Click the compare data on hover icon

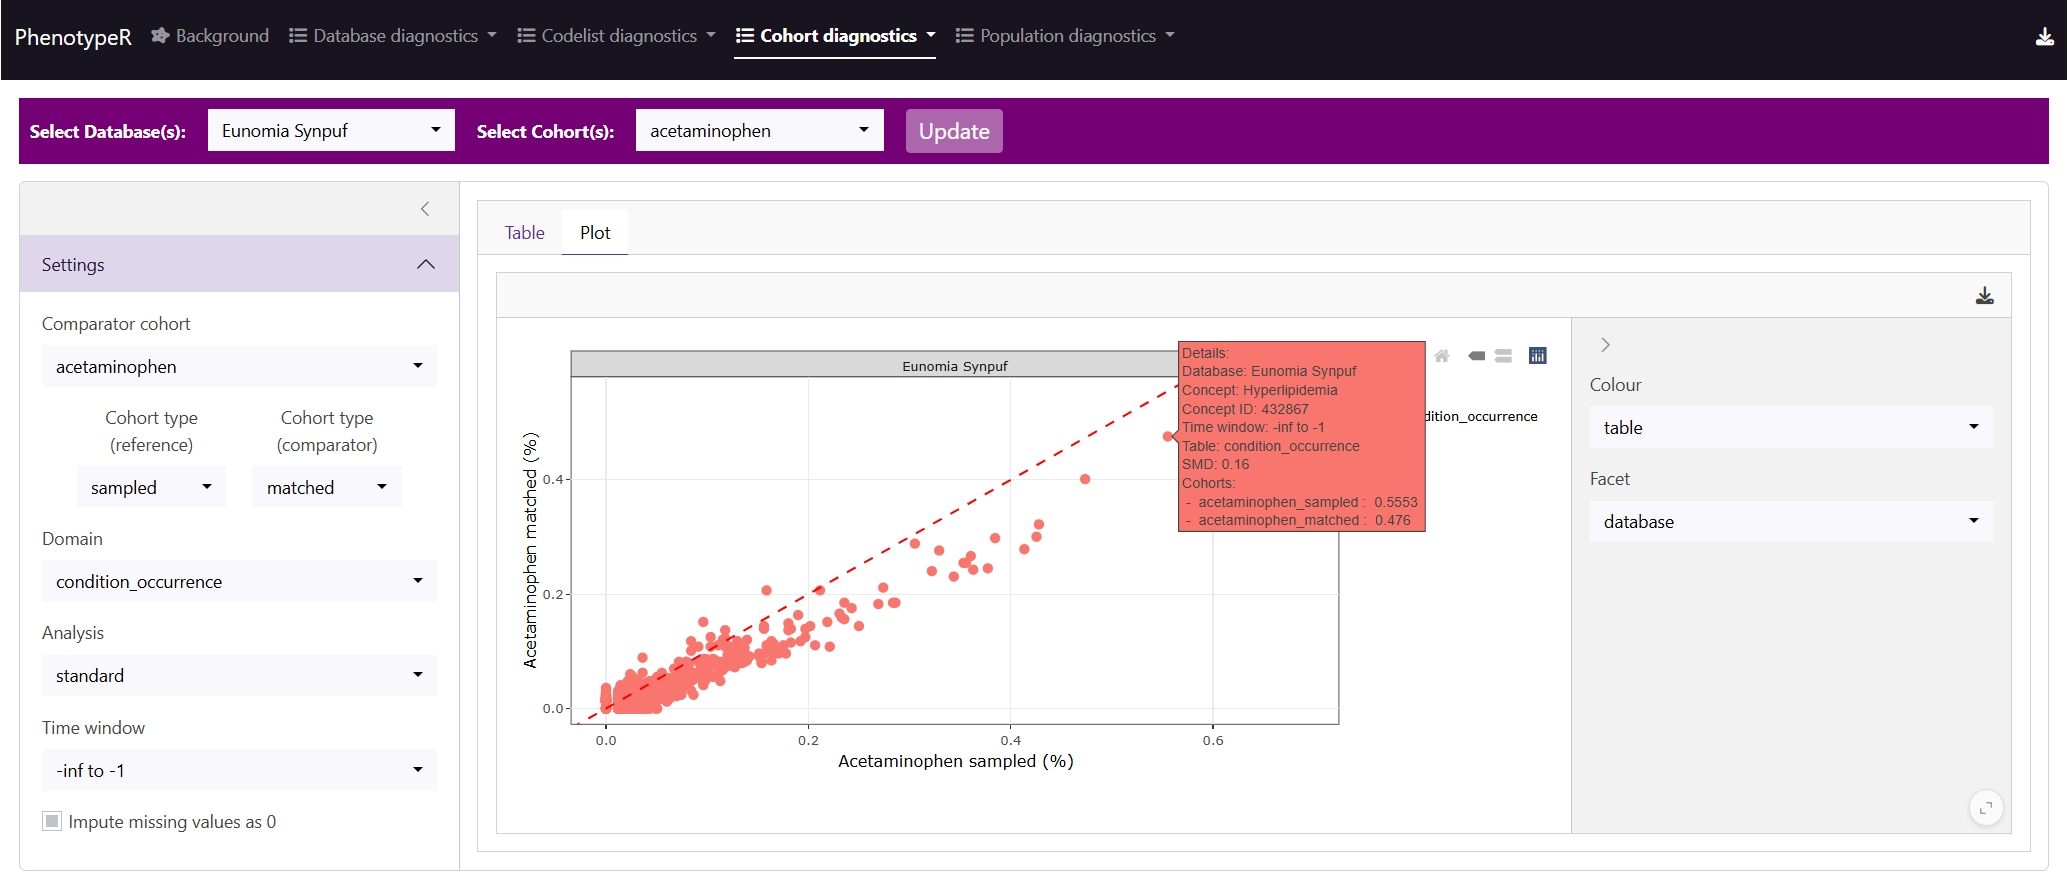[1503, 356]
